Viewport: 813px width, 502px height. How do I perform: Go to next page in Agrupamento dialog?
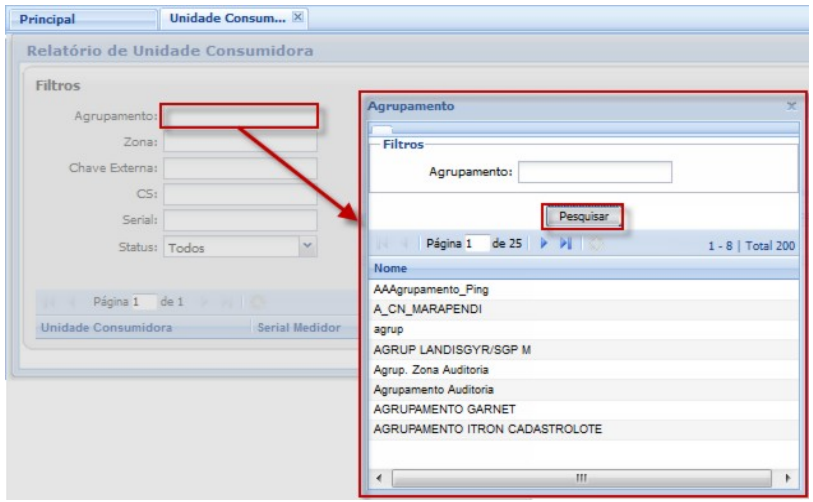coord(544,244)
